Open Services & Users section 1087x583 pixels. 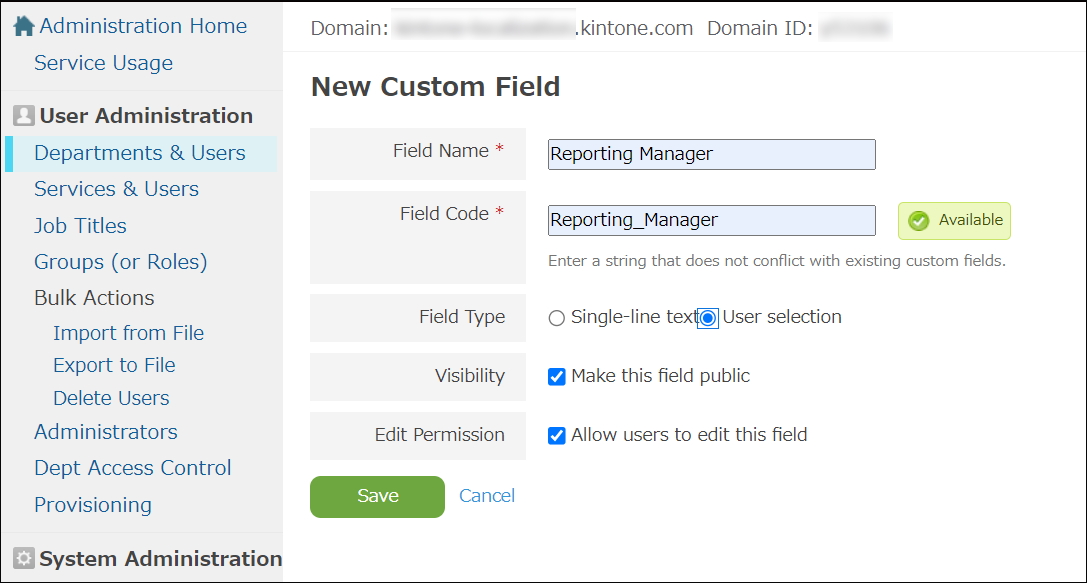coord(116,189)
